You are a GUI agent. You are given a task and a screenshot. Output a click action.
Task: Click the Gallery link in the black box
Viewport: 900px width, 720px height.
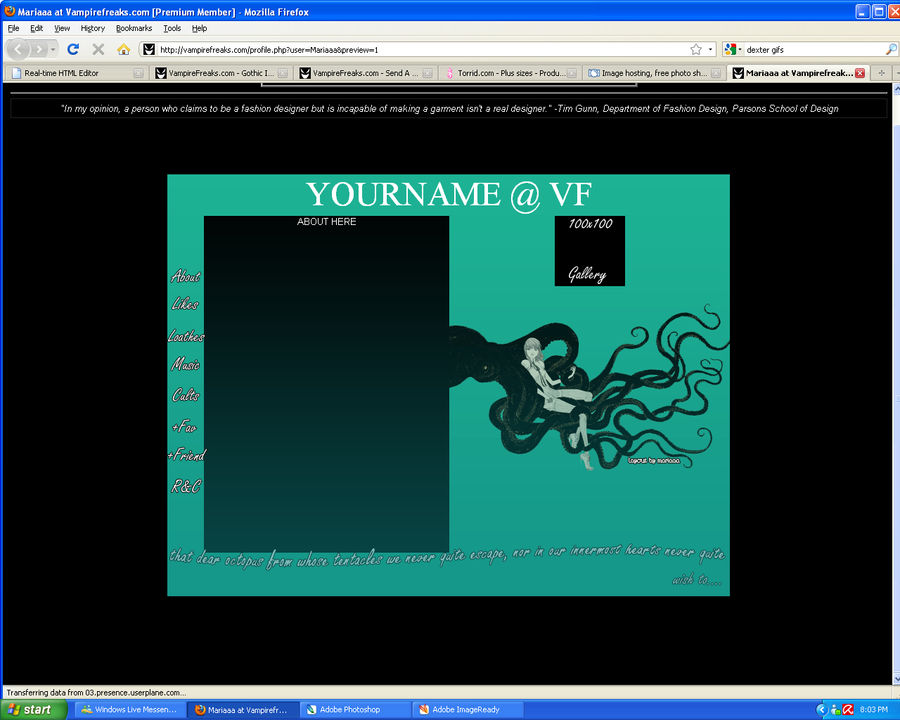pos(587,274)
